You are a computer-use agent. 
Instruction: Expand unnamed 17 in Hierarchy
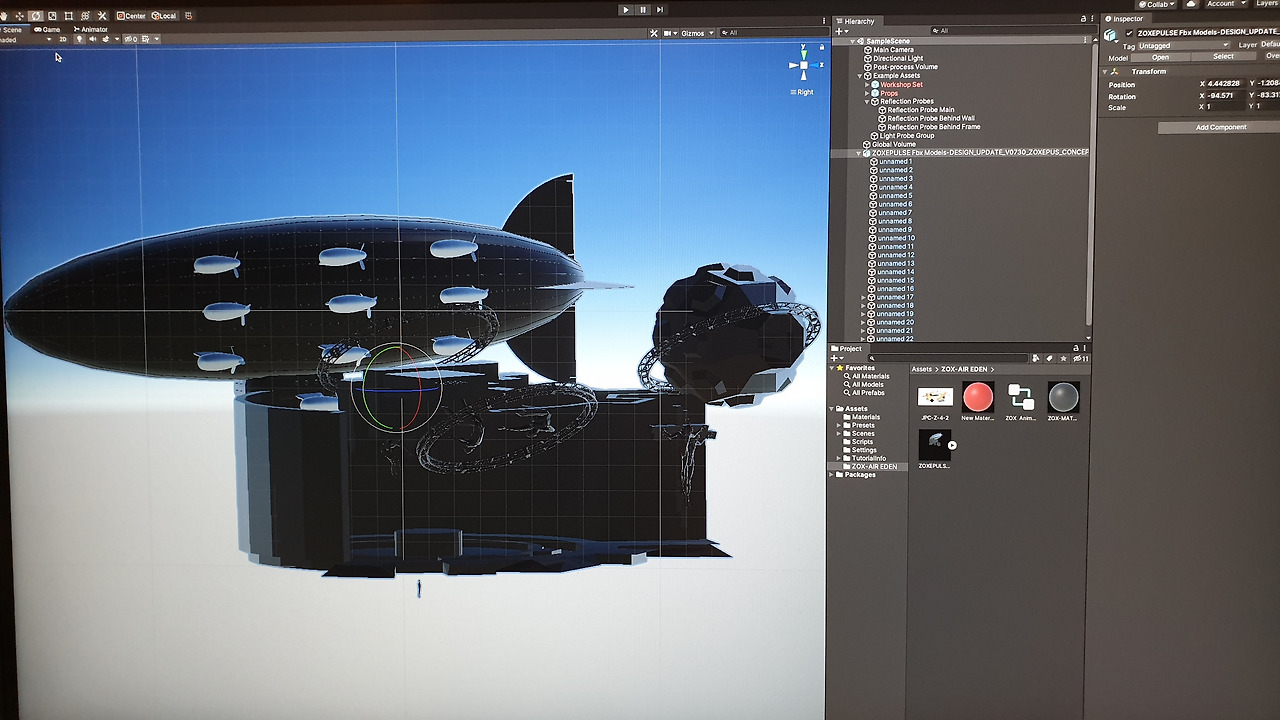863,298
